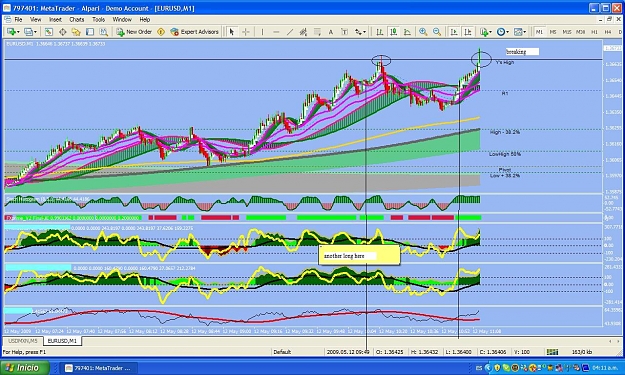Open the Help menu
Screen dimensions: 625x375
coord(145,20)
